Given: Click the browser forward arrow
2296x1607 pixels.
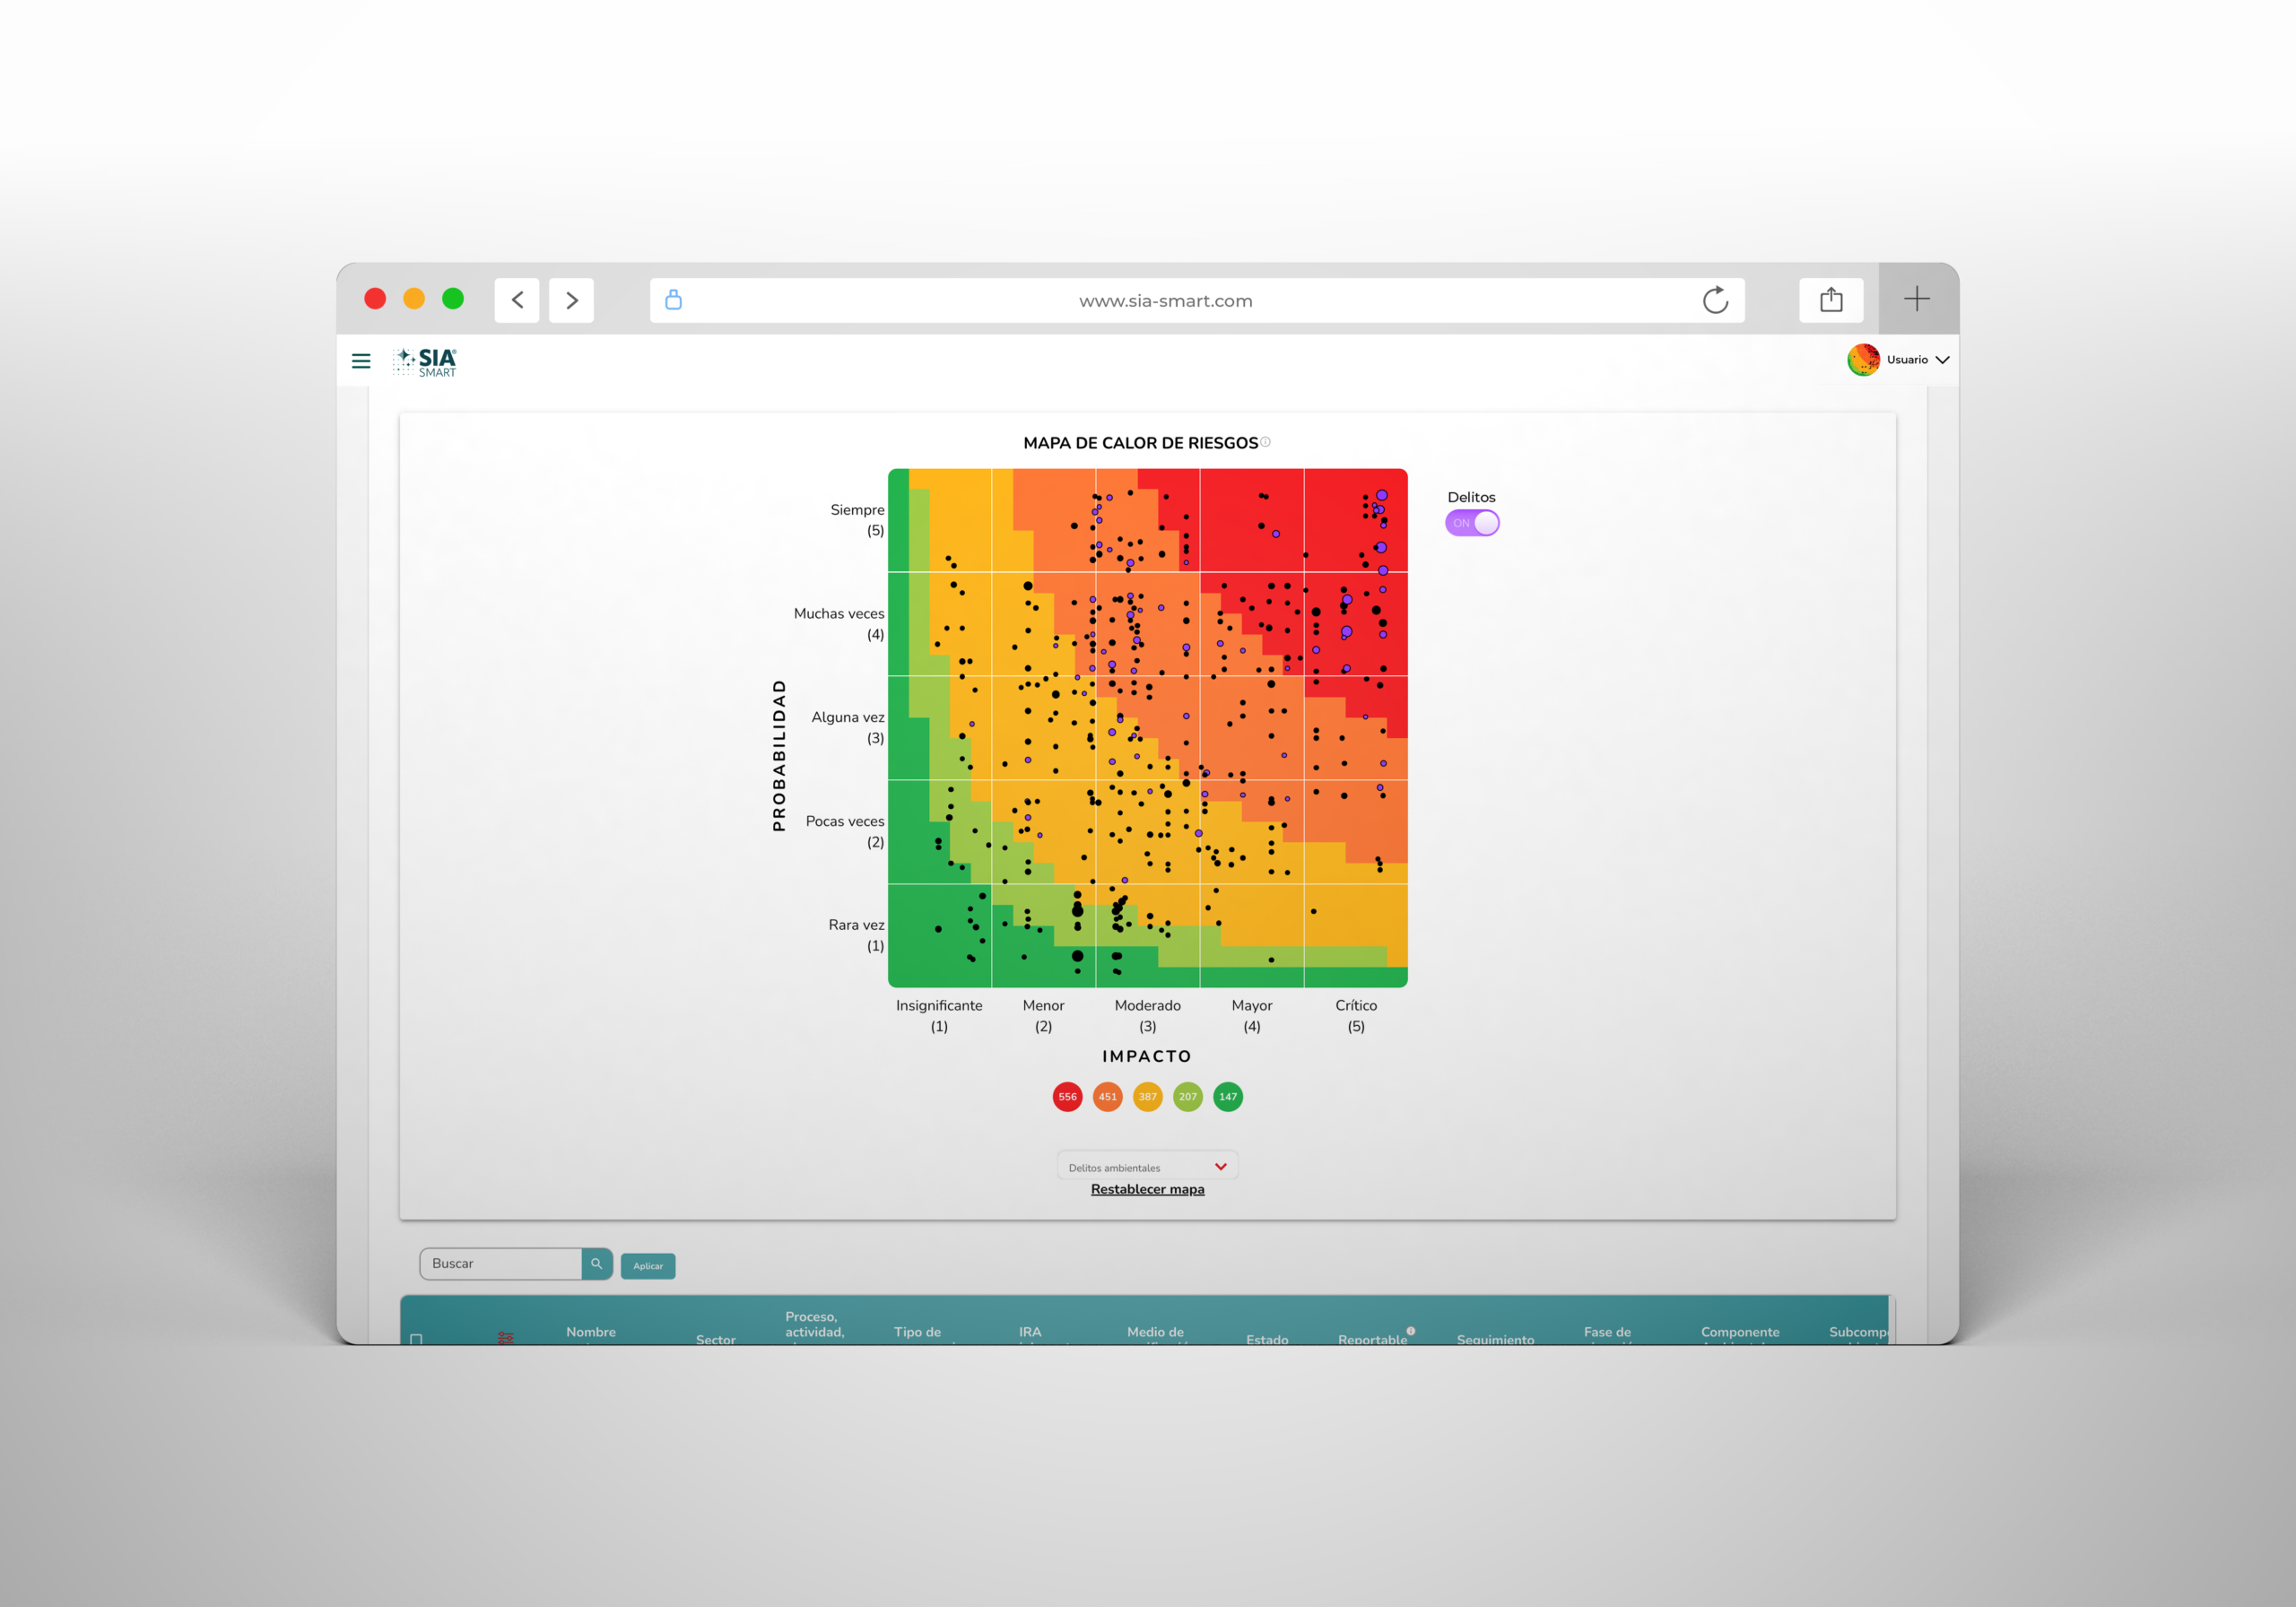Looking at the screenshot, I should [571, 300].
